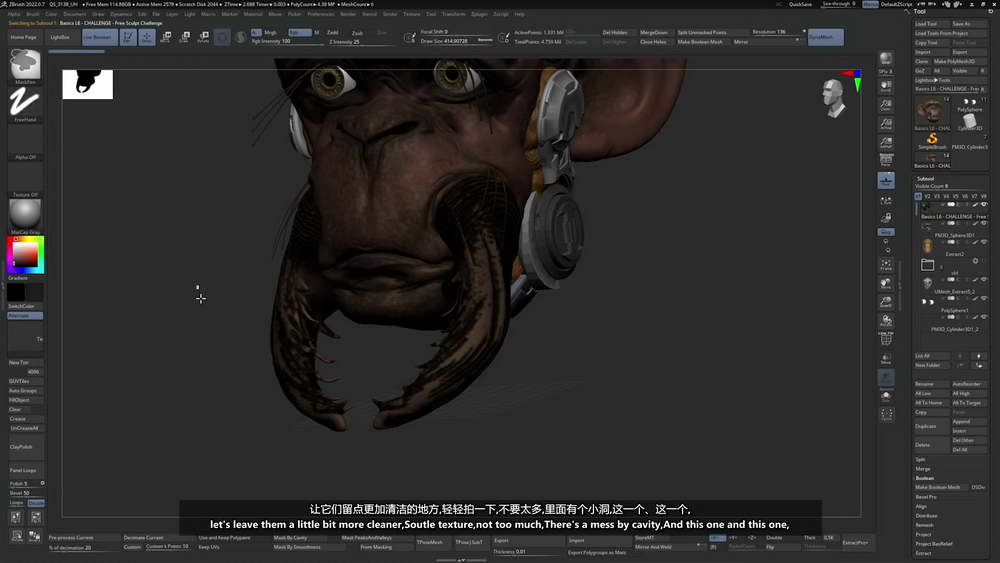
Task: Click the Home Page button
Action: pyautogui.click(x=24, y=37)
